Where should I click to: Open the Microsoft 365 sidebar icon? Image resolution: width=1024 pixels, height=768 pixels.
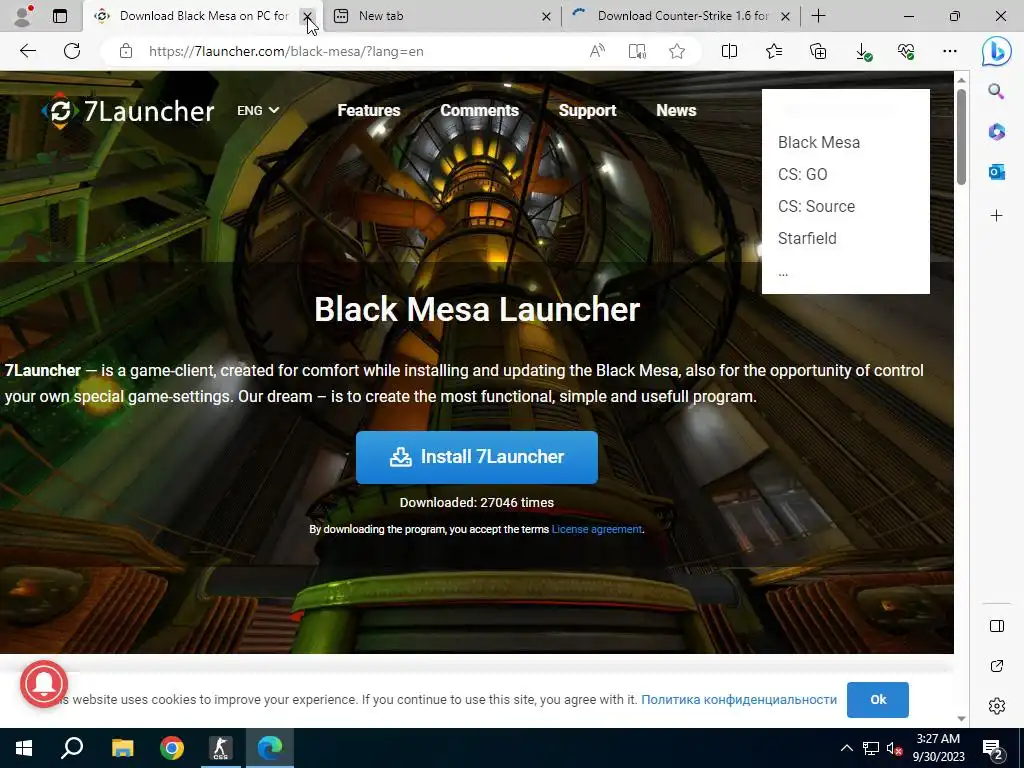(x=997, y=131)
